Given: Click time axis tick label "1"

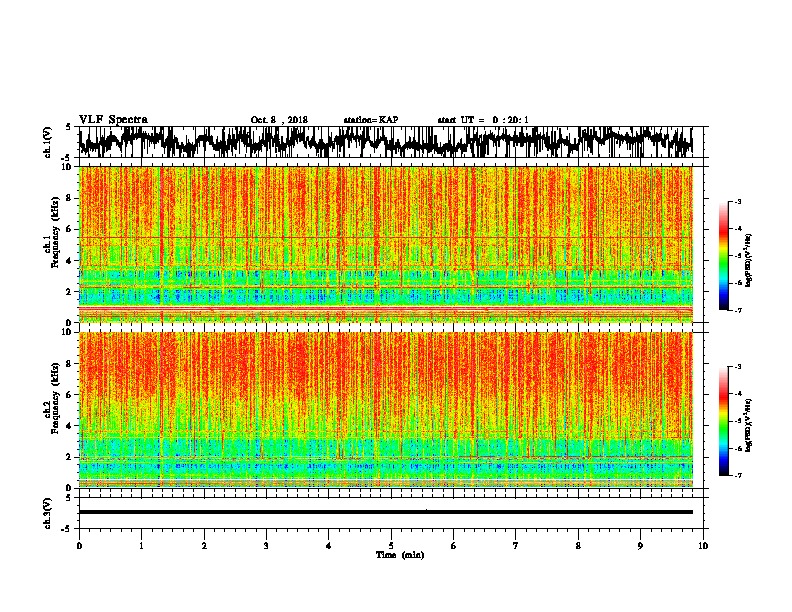Looking at the screenshot, I should click(x=141, y=546).
